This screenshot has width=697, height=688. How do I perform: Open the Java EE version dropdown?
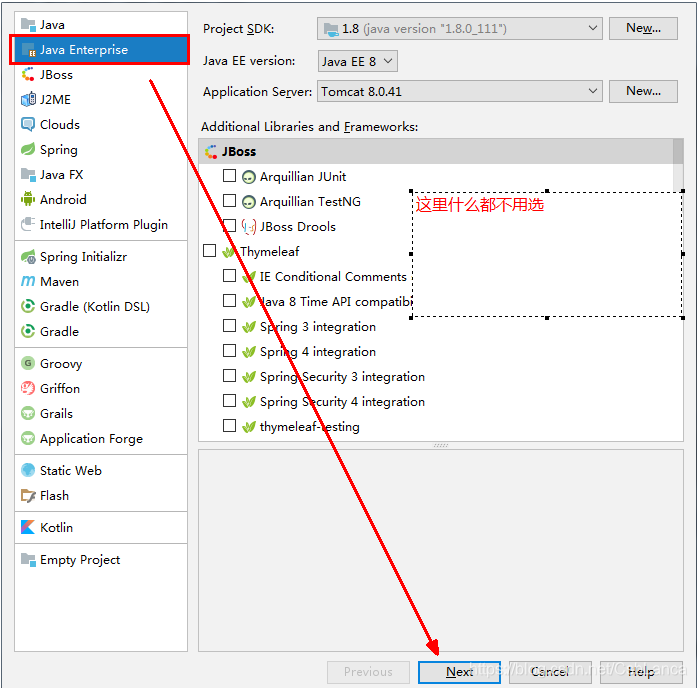(x=357, y=61)
